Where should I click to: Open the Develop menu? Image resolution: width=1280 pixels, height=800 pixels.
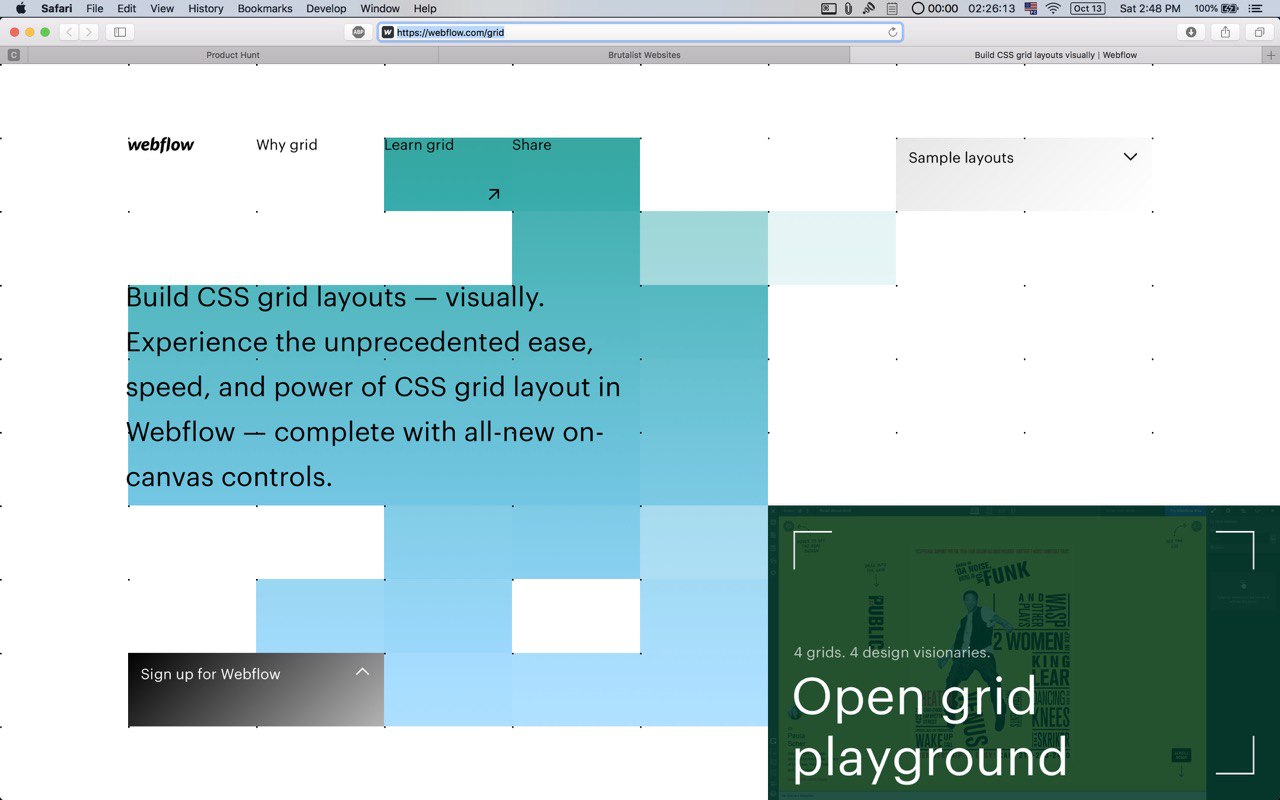(x=326, y=8)
